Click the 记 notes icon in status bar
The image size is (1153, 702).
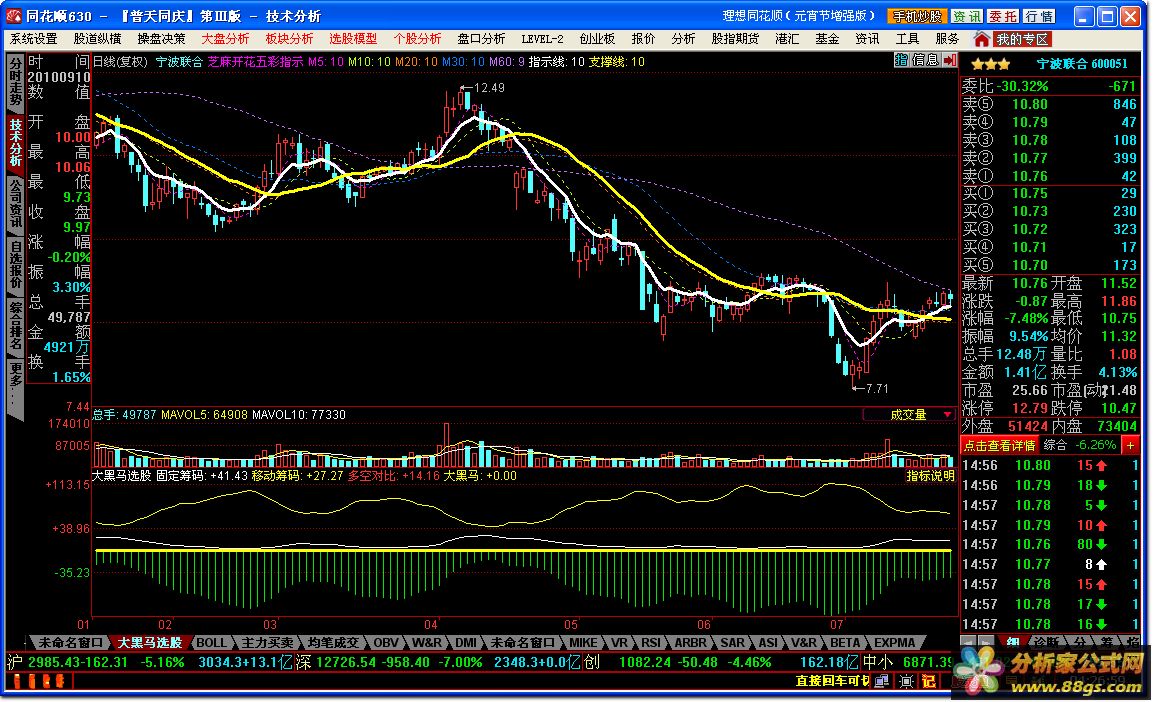click(x=929, y=681)
